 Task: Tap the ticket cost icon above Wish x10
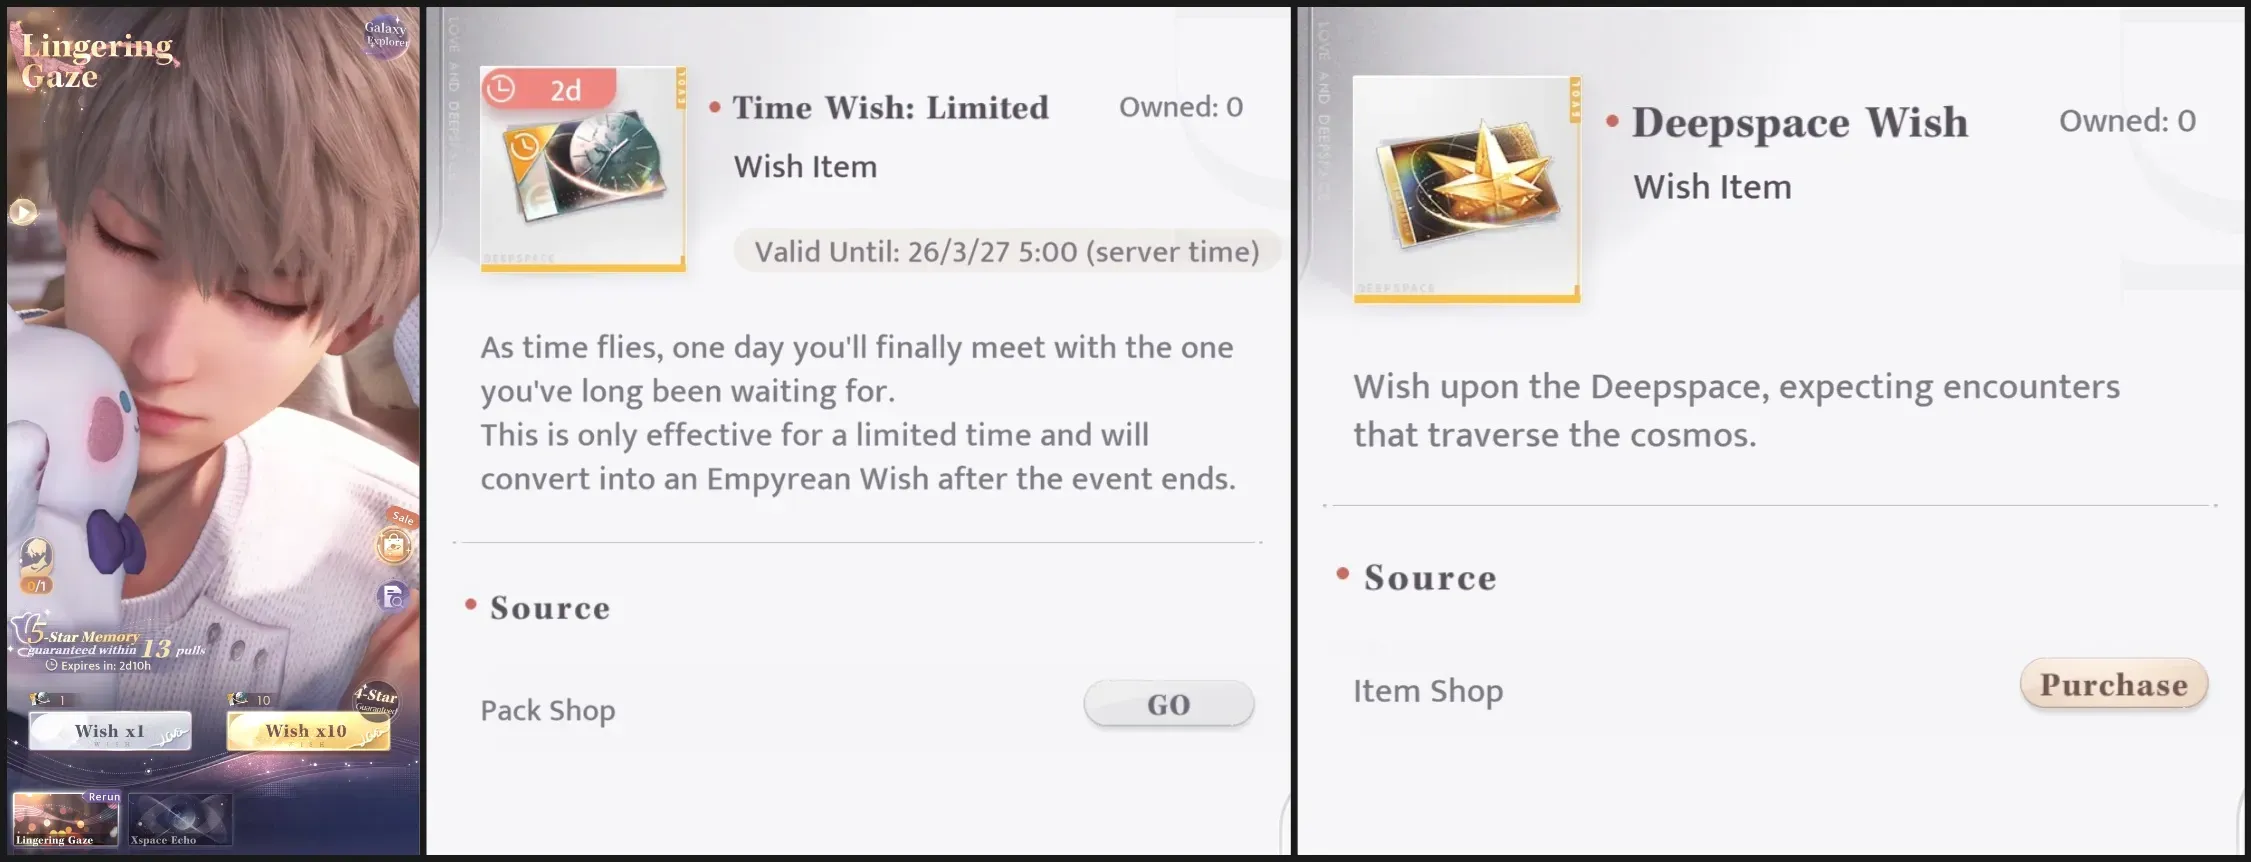pos(238,699)
